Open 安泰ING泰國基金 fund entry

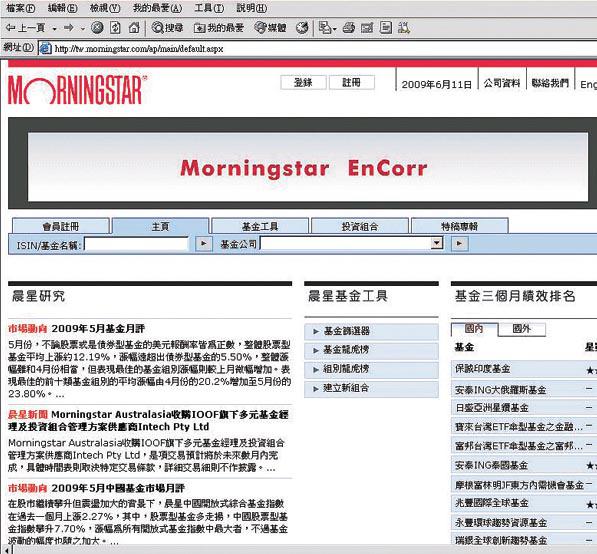pyautogui.click(x=492, y=465)
